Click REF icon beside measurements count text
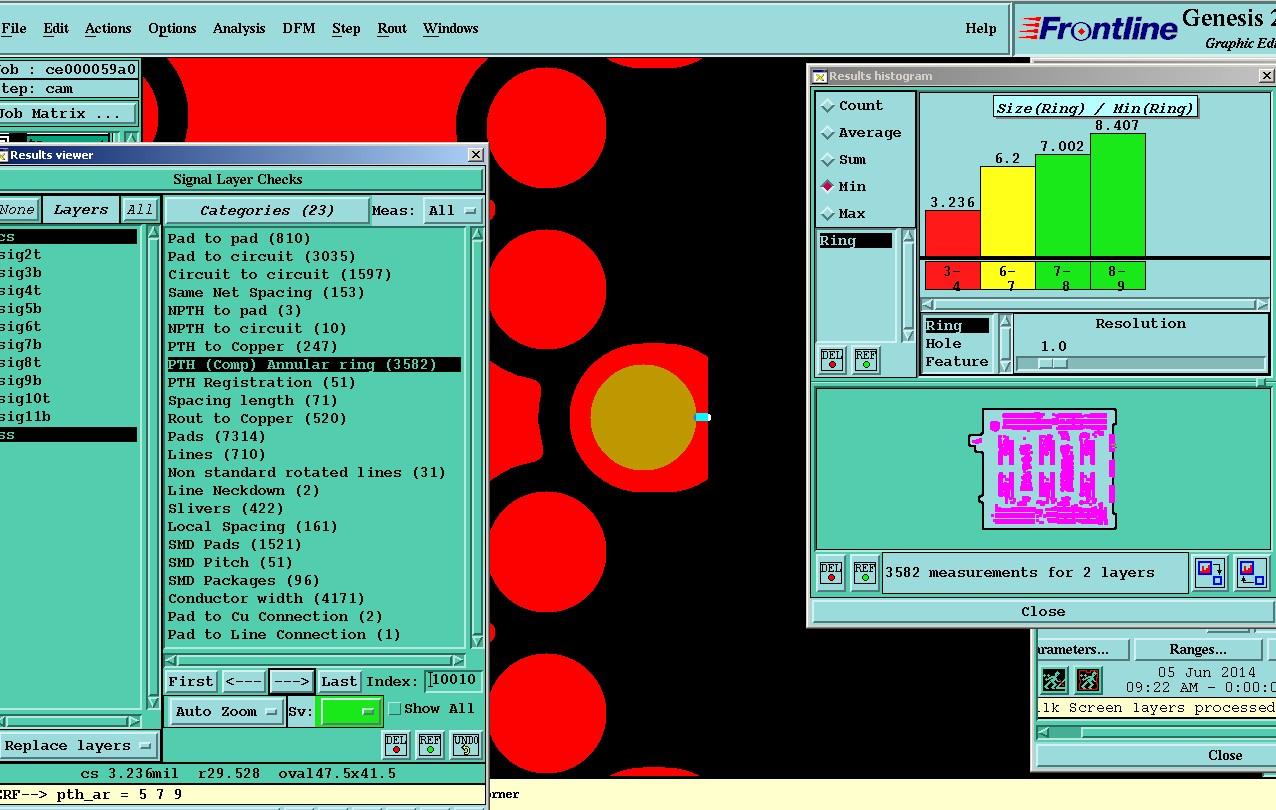The height and width of the screenshot is (810, 1276). coord(865,573)
